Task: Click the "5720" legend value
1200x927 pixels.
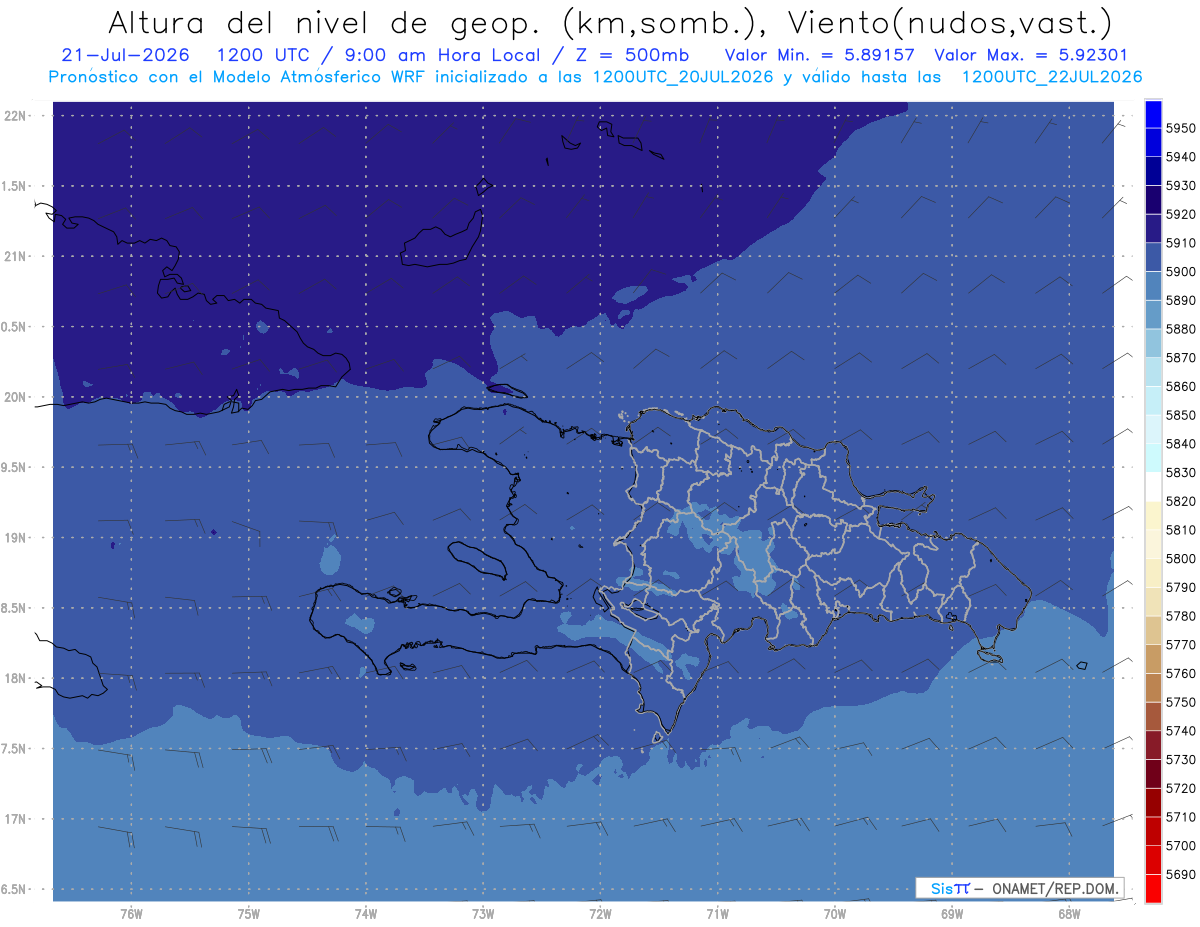Action: pos(1181,788)
